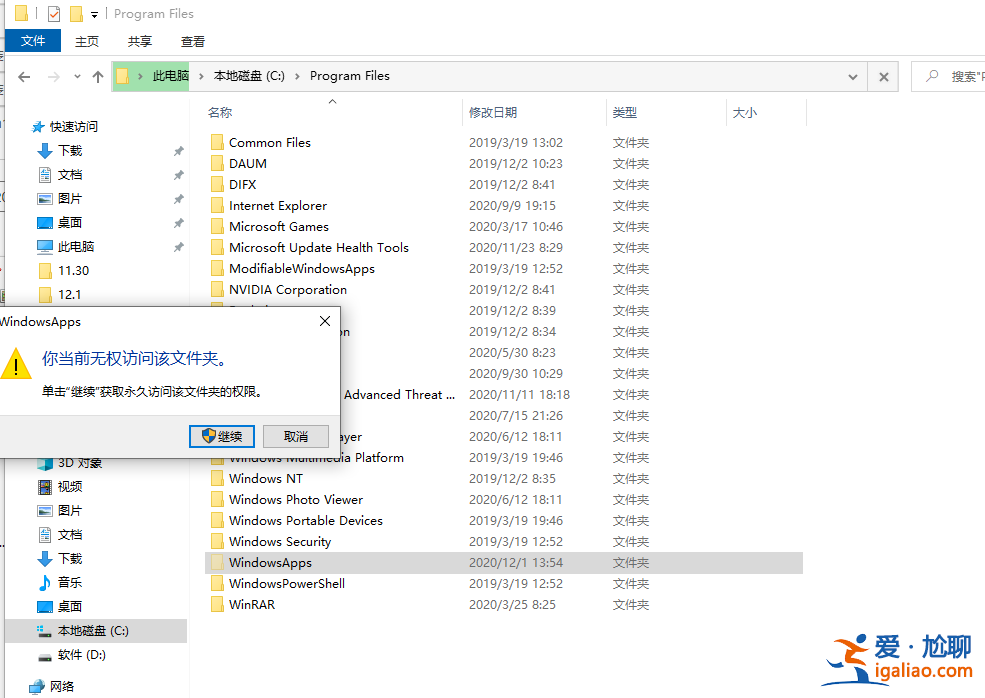This screenshot has width=985, height=698.
Task: Open the recent locations chevron beside back arrow
Action: 76,76
